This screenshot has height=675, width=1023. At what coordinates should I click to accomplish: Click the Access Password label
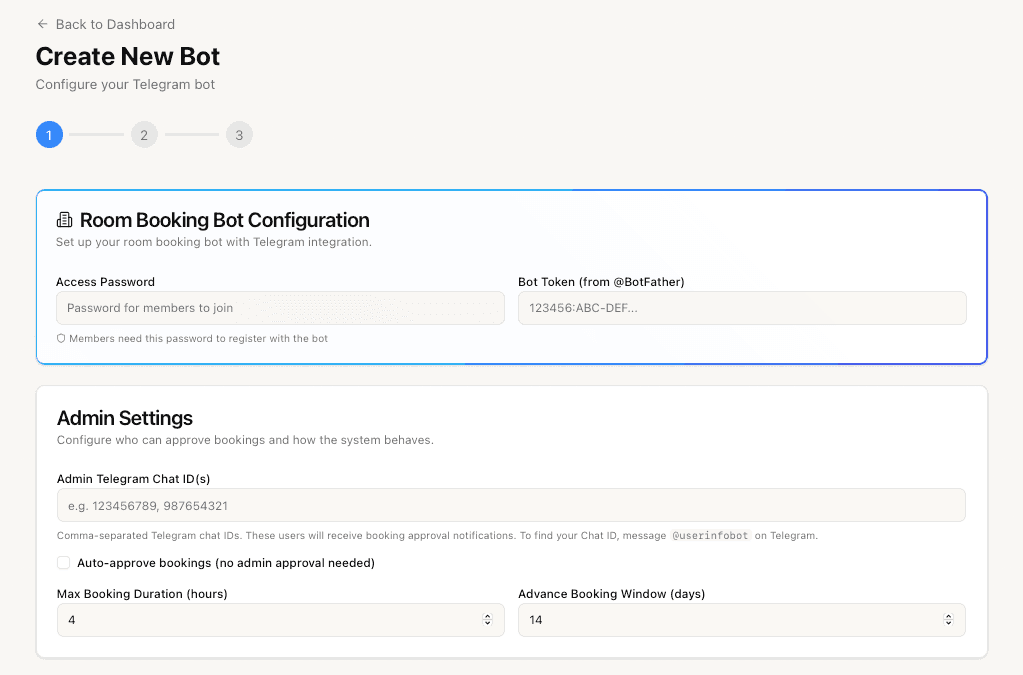[105, 282]
